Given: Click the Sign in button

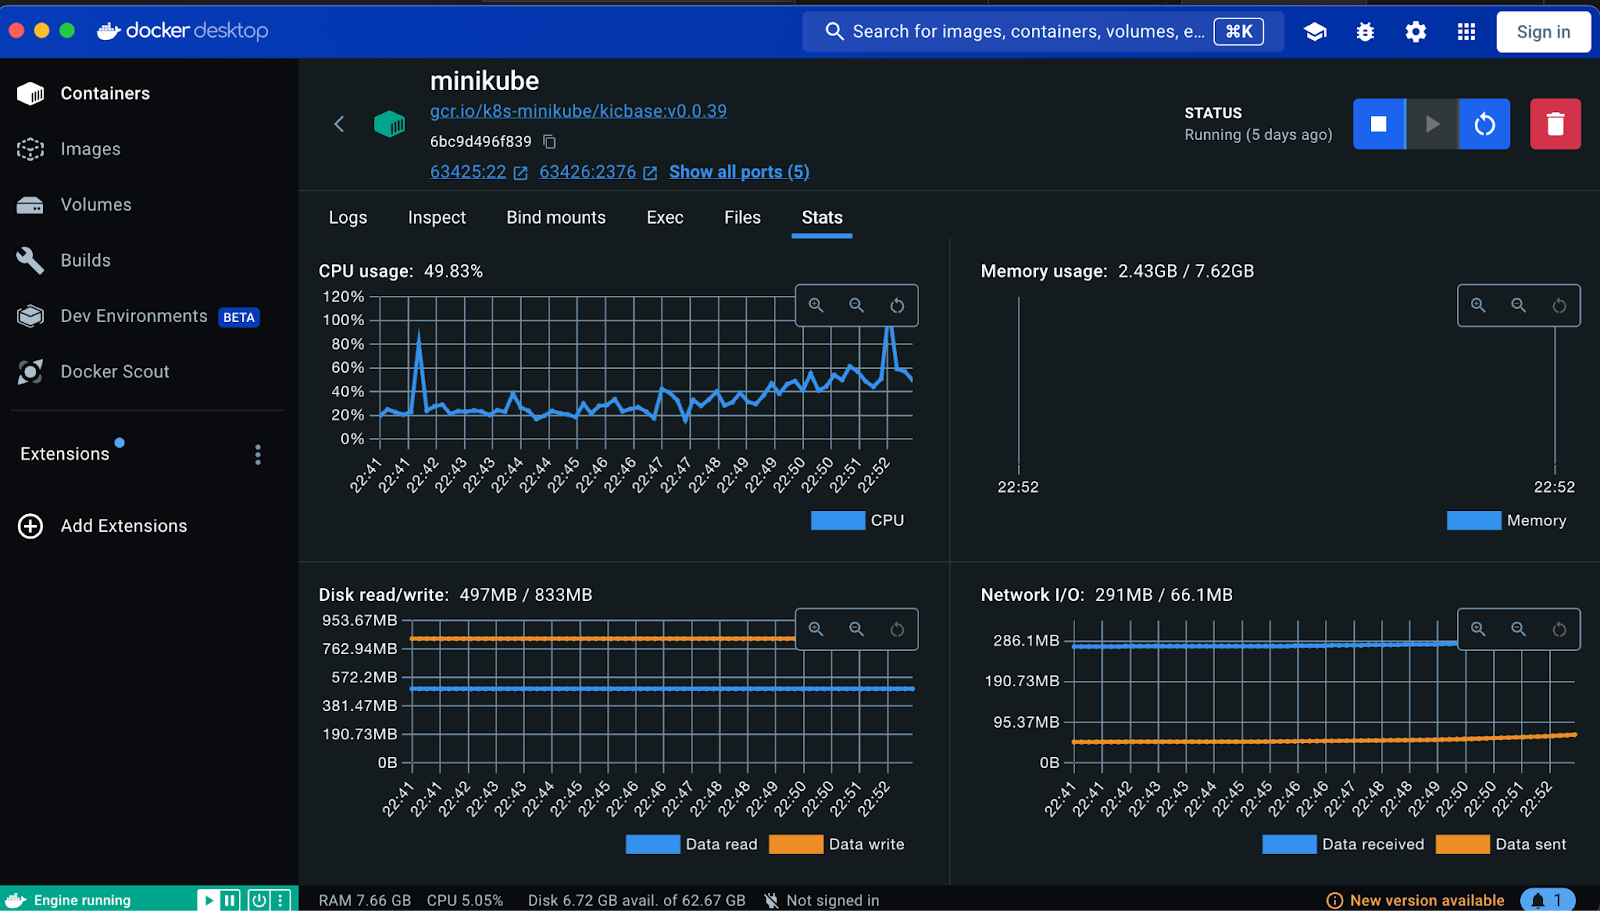Looking at the screenshot, I should (1543, 32).
